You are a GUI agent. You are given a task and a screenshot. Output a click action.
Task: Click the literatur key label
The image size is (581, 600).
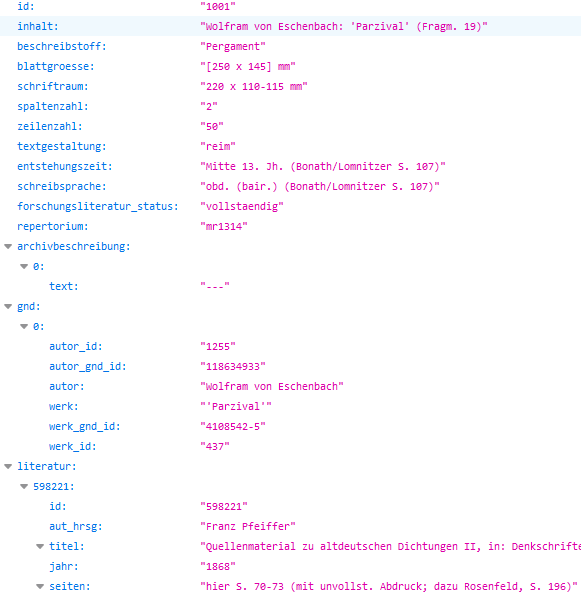[47, 466]
